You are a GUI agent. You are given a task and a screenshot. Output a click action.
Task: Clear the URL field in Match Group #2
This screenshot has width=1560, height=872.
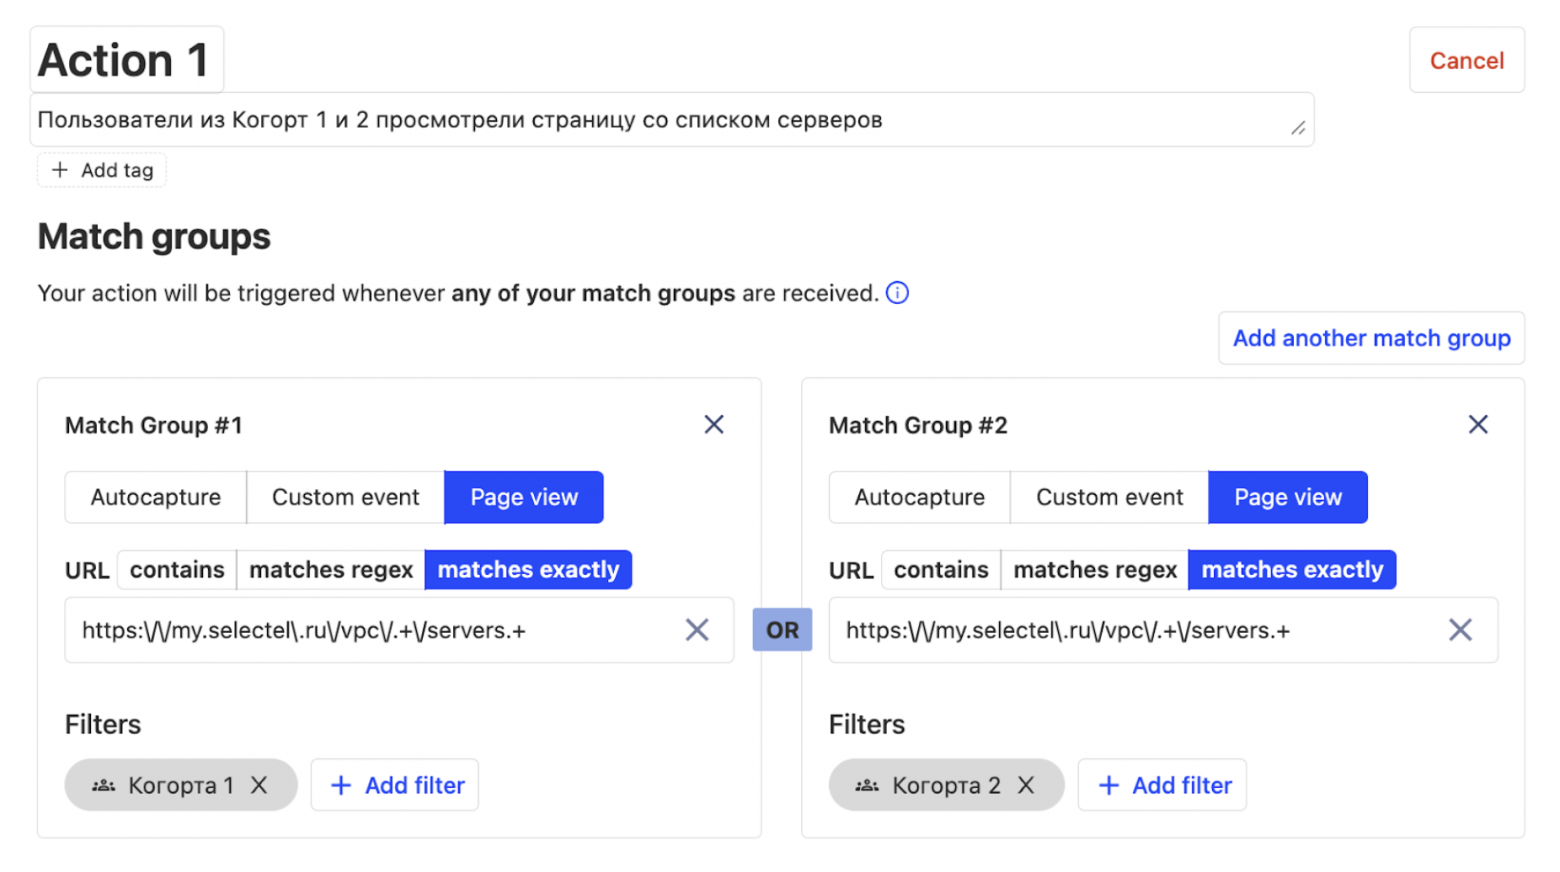click(x=1460, y=630)
